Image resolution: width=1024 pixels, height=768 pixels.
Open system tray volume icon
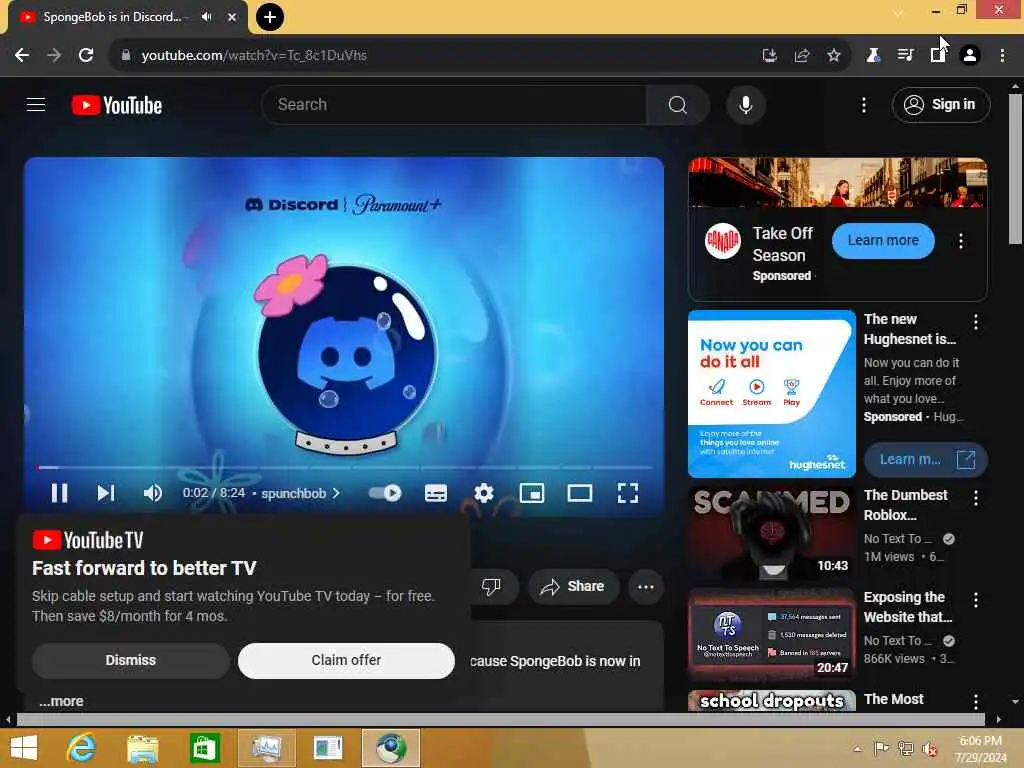click(930, 749)
